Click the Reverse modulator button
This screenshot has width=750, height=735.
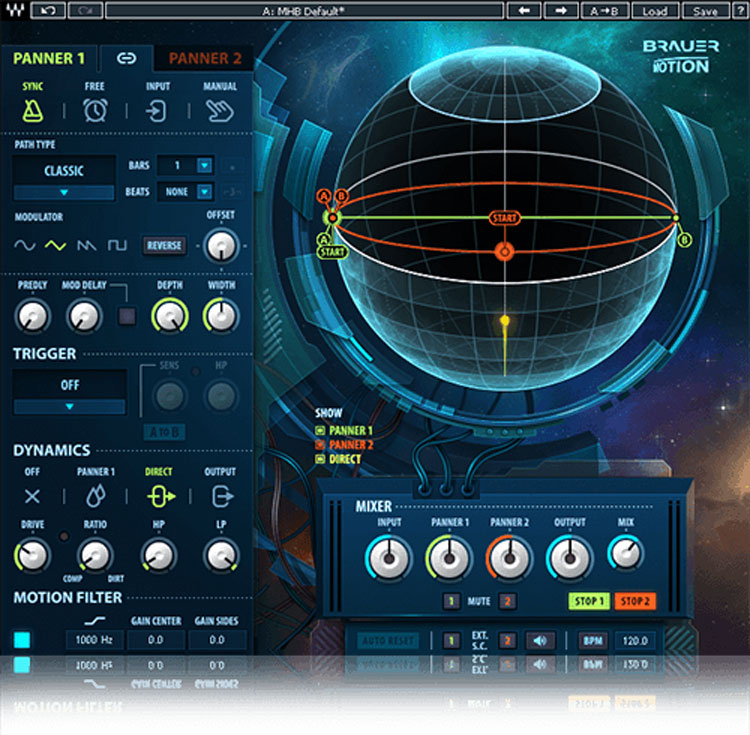click(164, 245)
